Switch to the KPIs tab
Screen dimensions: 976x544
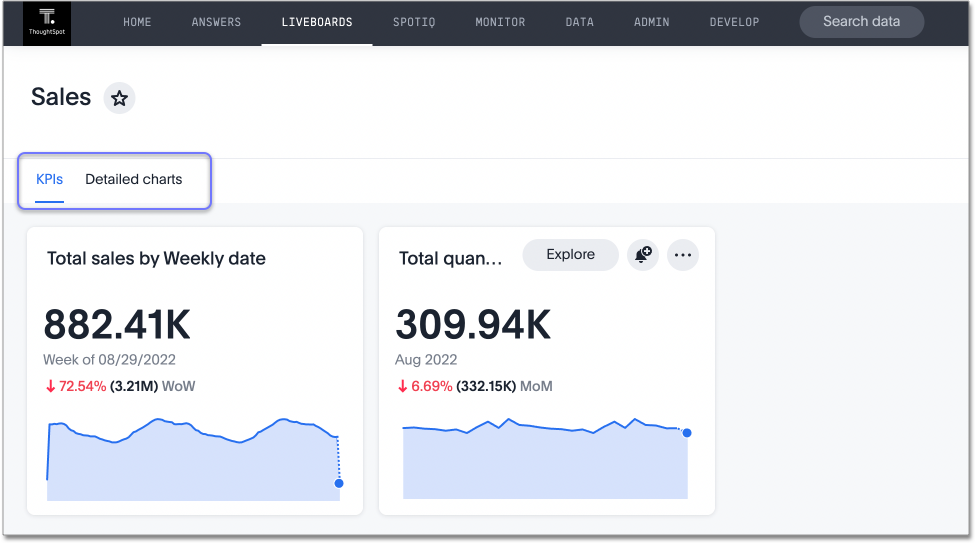[49, 180]
